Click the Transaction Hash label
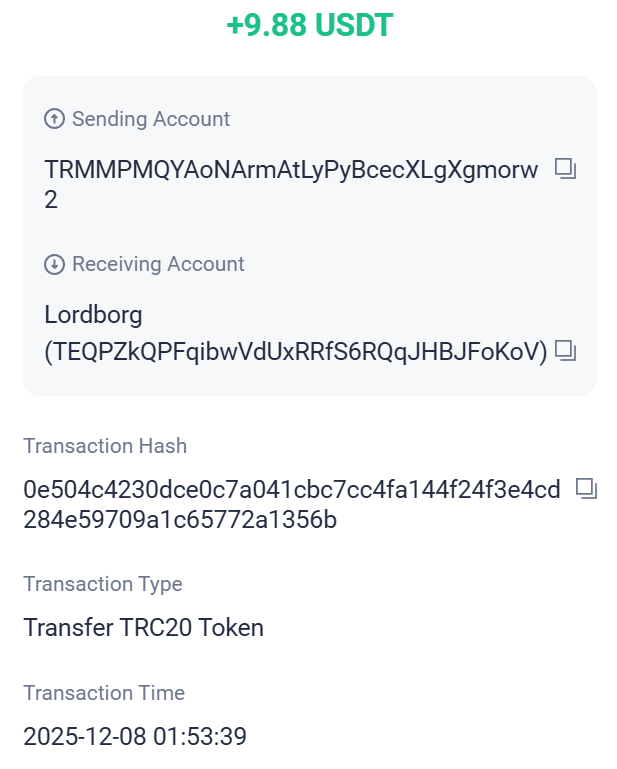 tap(105, 446)
